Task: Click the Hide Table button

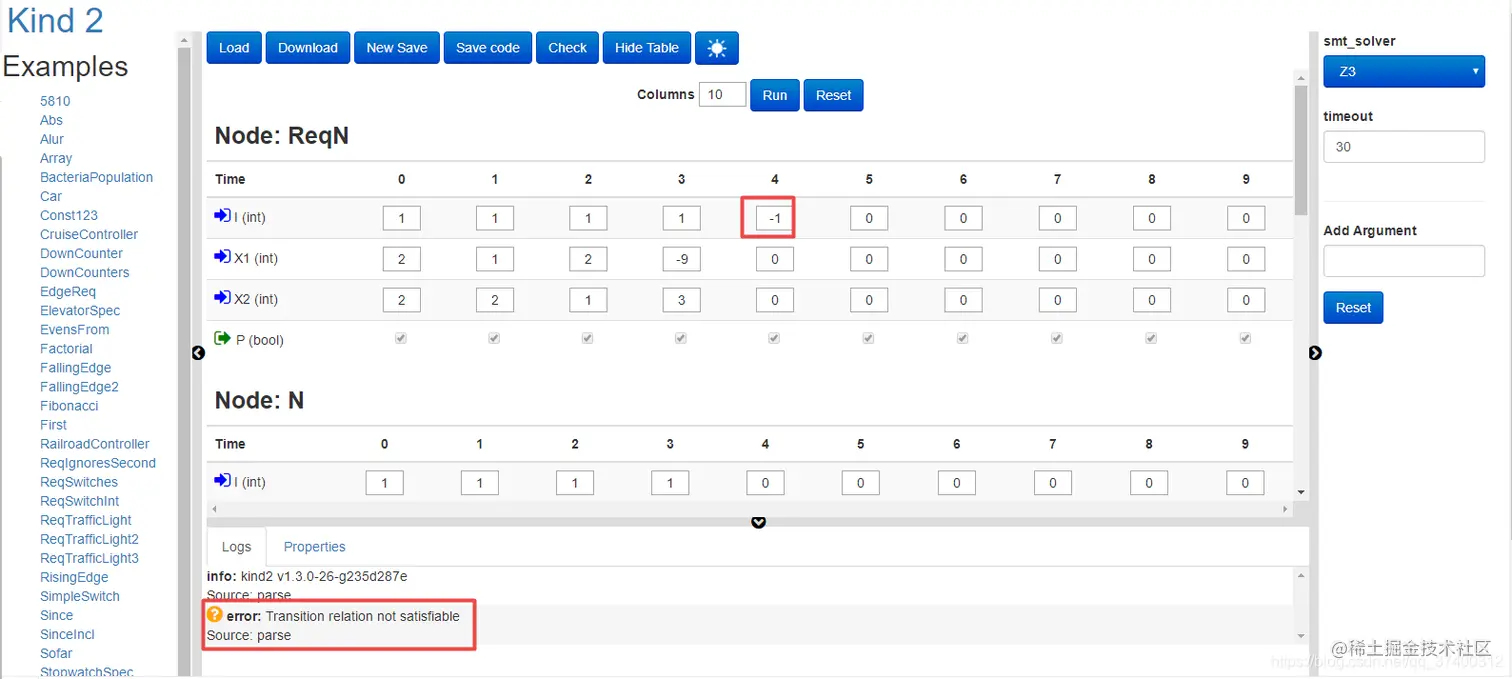Action: [x=647, y=48]
